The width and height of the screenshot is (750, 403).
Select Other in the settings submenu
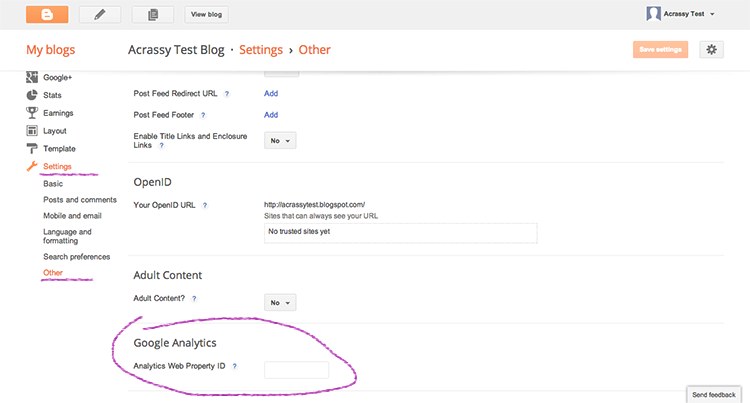point(53,272)
